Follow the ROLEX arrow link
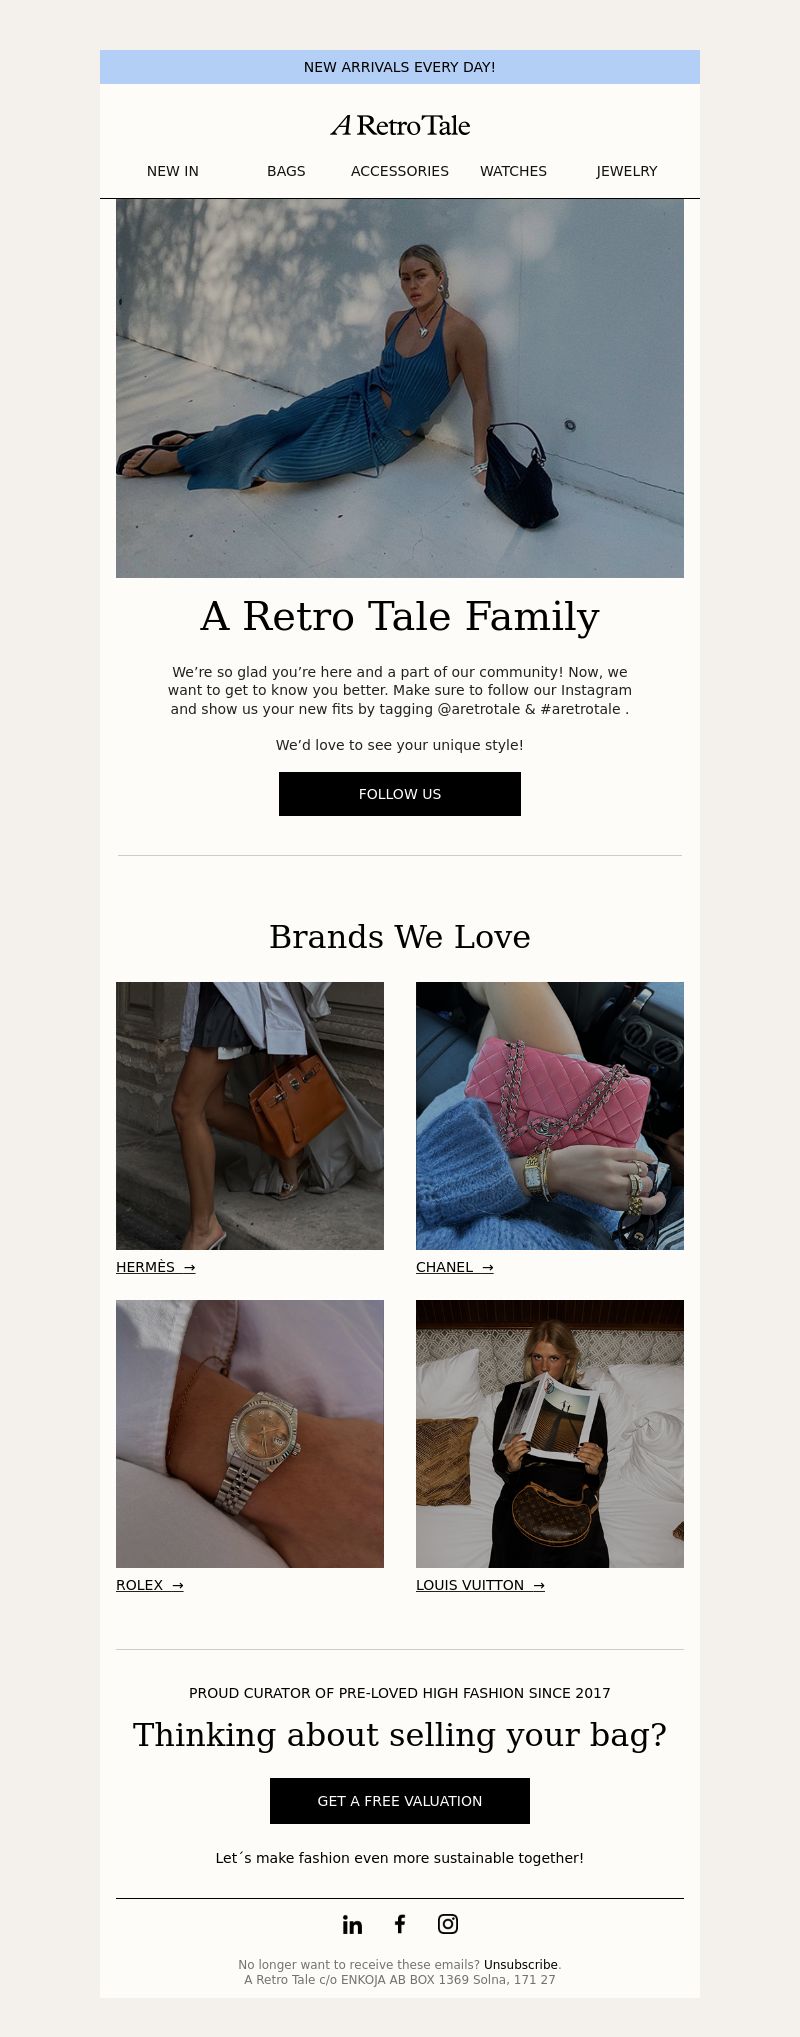Viewport: 800px width, 2037px height. (x=150, y=1585)
